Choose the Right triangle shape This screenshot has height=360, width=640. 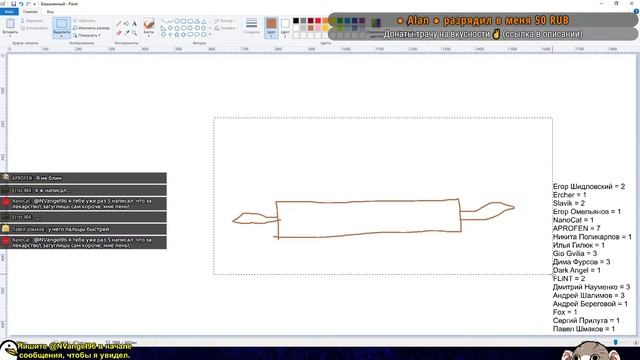tap(163, 28)
